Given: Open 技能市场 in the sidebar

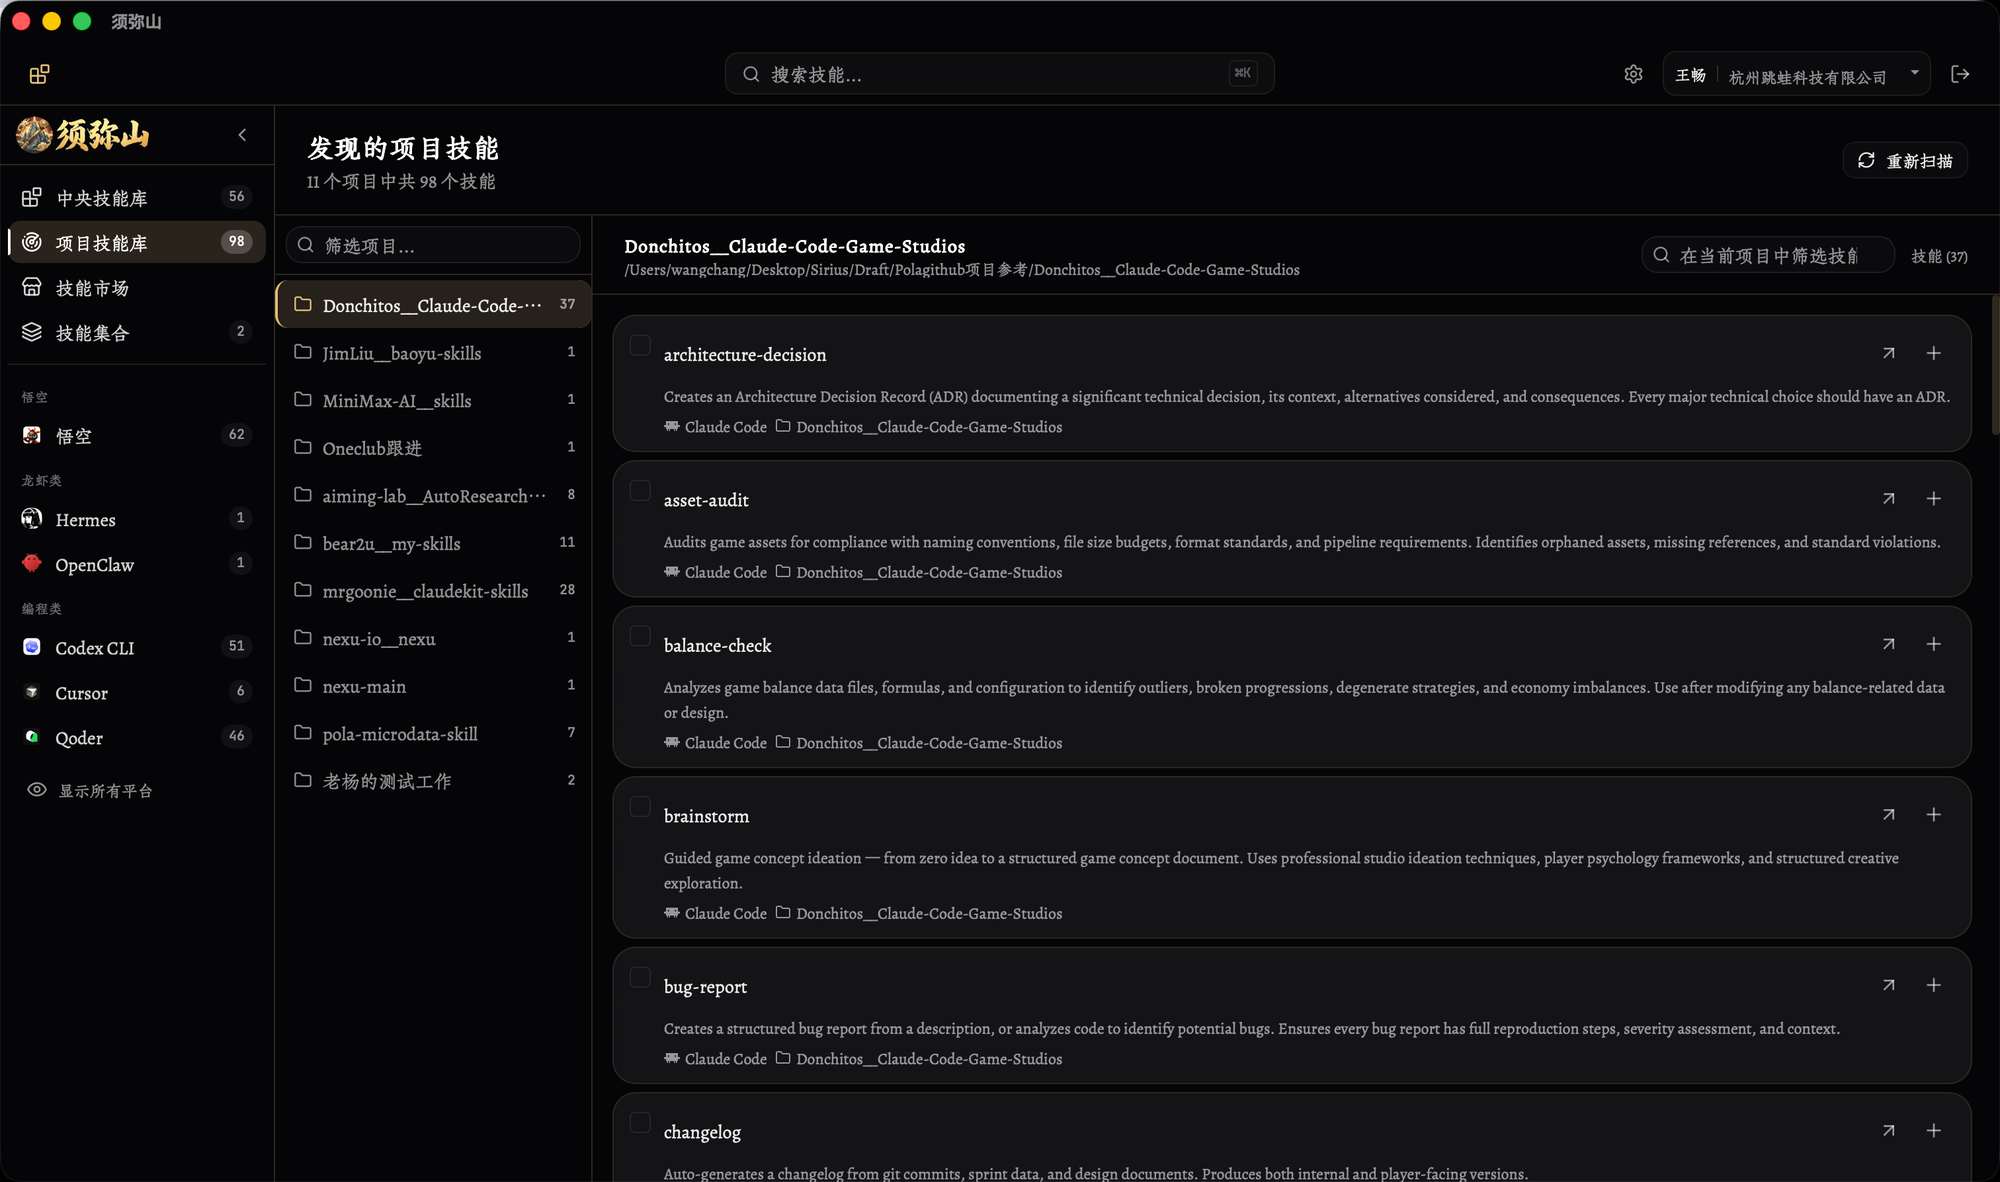Looking at the screenshot, I should (x=137, y=288).
